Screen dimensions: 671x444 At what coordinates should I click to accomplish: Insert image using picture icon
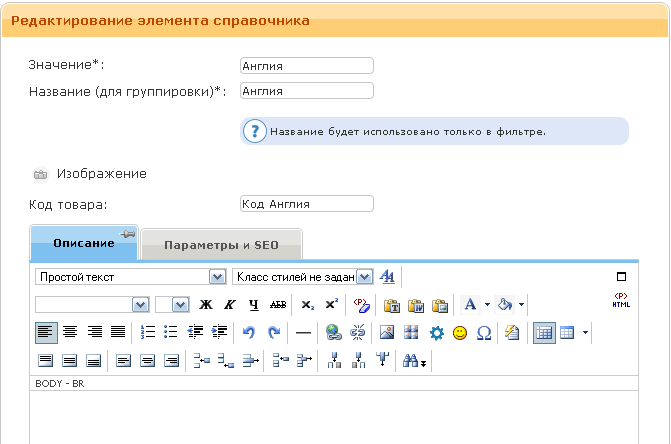[387, 333]
